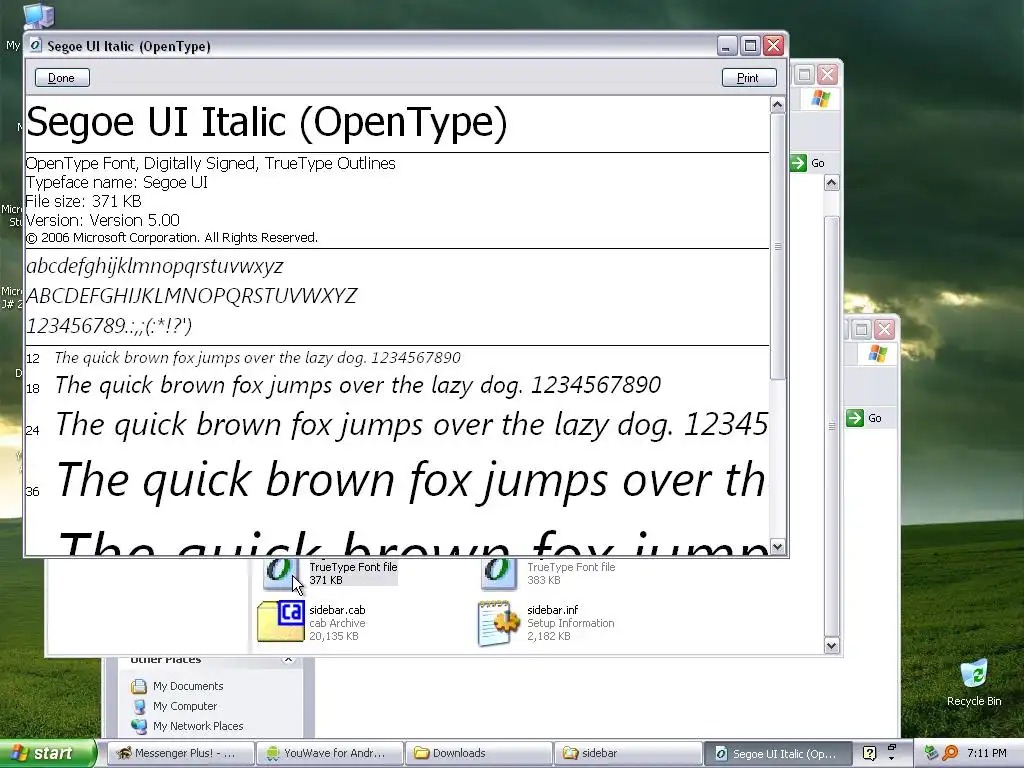
Task: Collapse the Other Places panel
Action: [x=288, y=660]
